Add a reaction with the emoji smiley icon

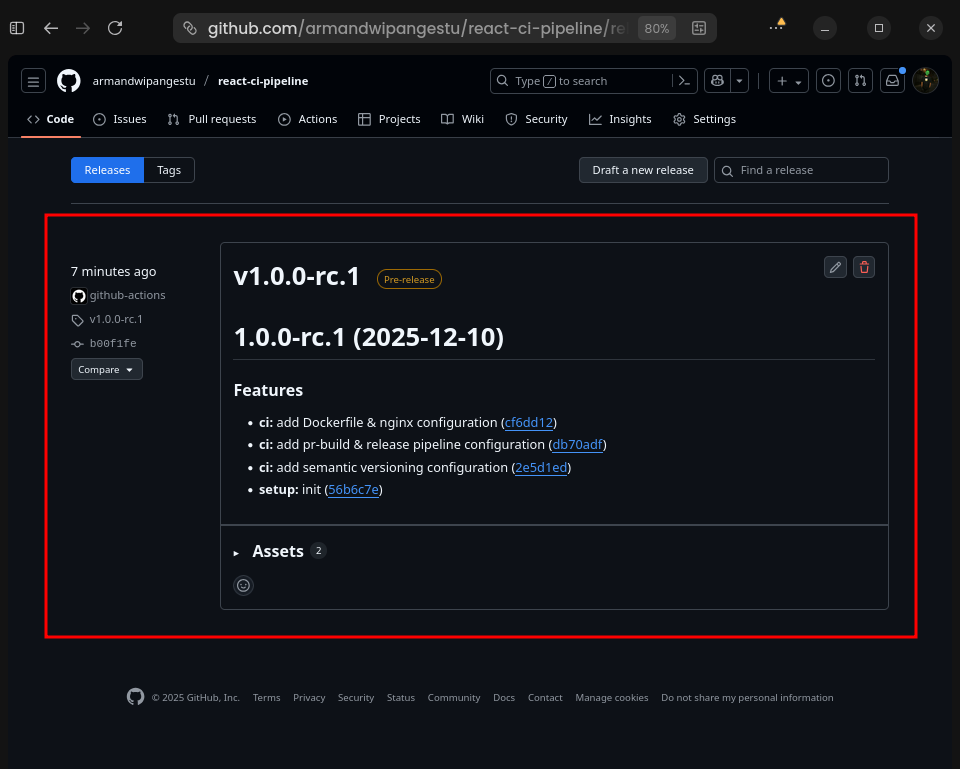click(x=243, y=585)
